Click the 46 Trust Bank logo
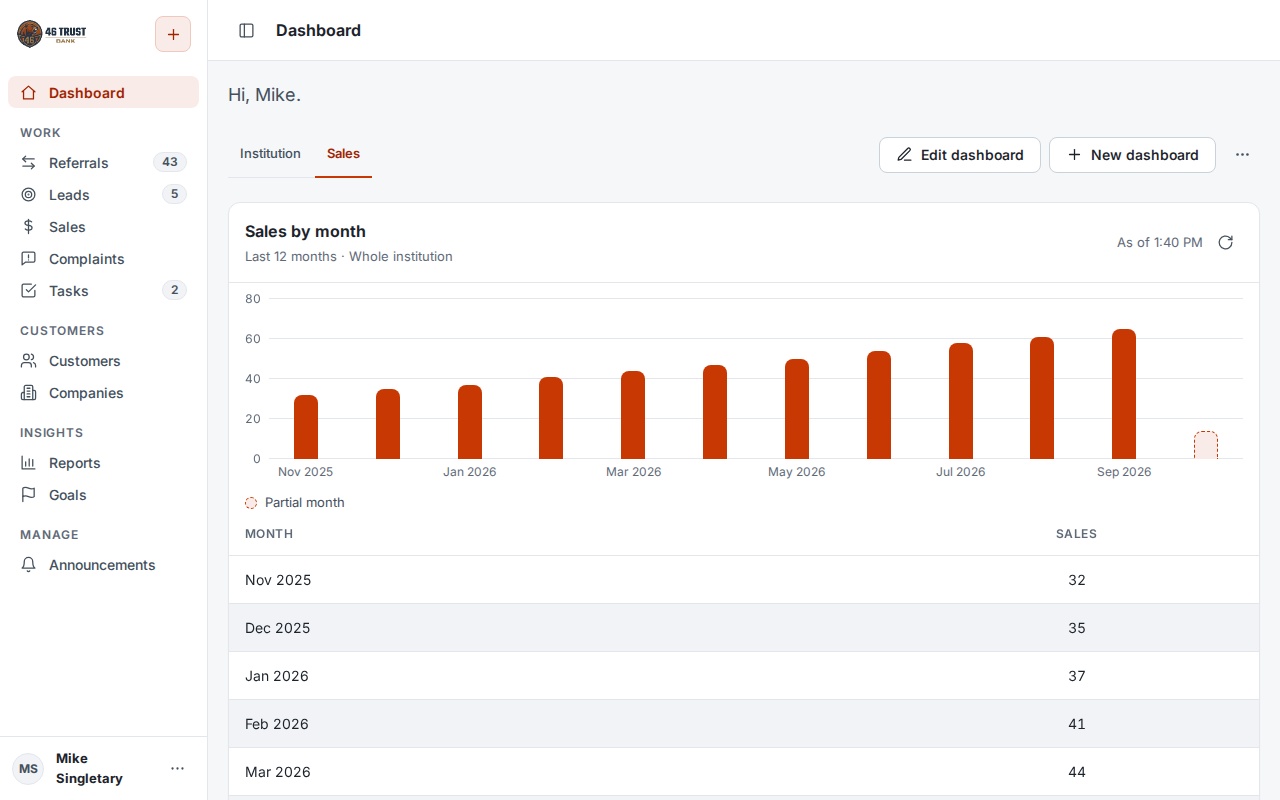Image resolution: width=1280 pixels, height=800 pixels. (x=52, y=34)
